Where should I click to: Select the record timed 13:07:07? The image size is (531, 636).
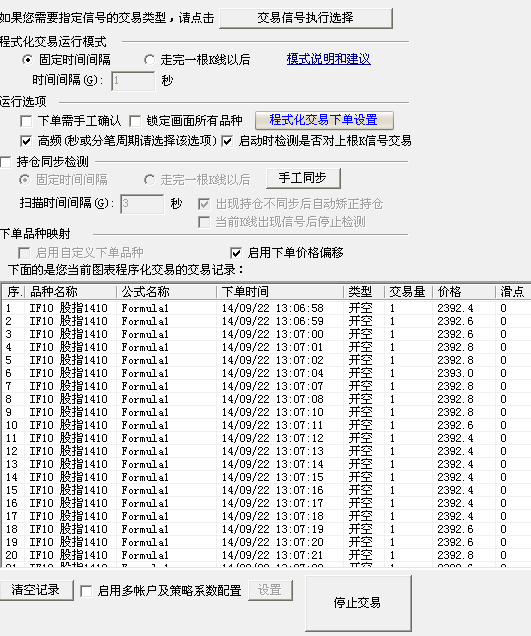tap(266, 386)
